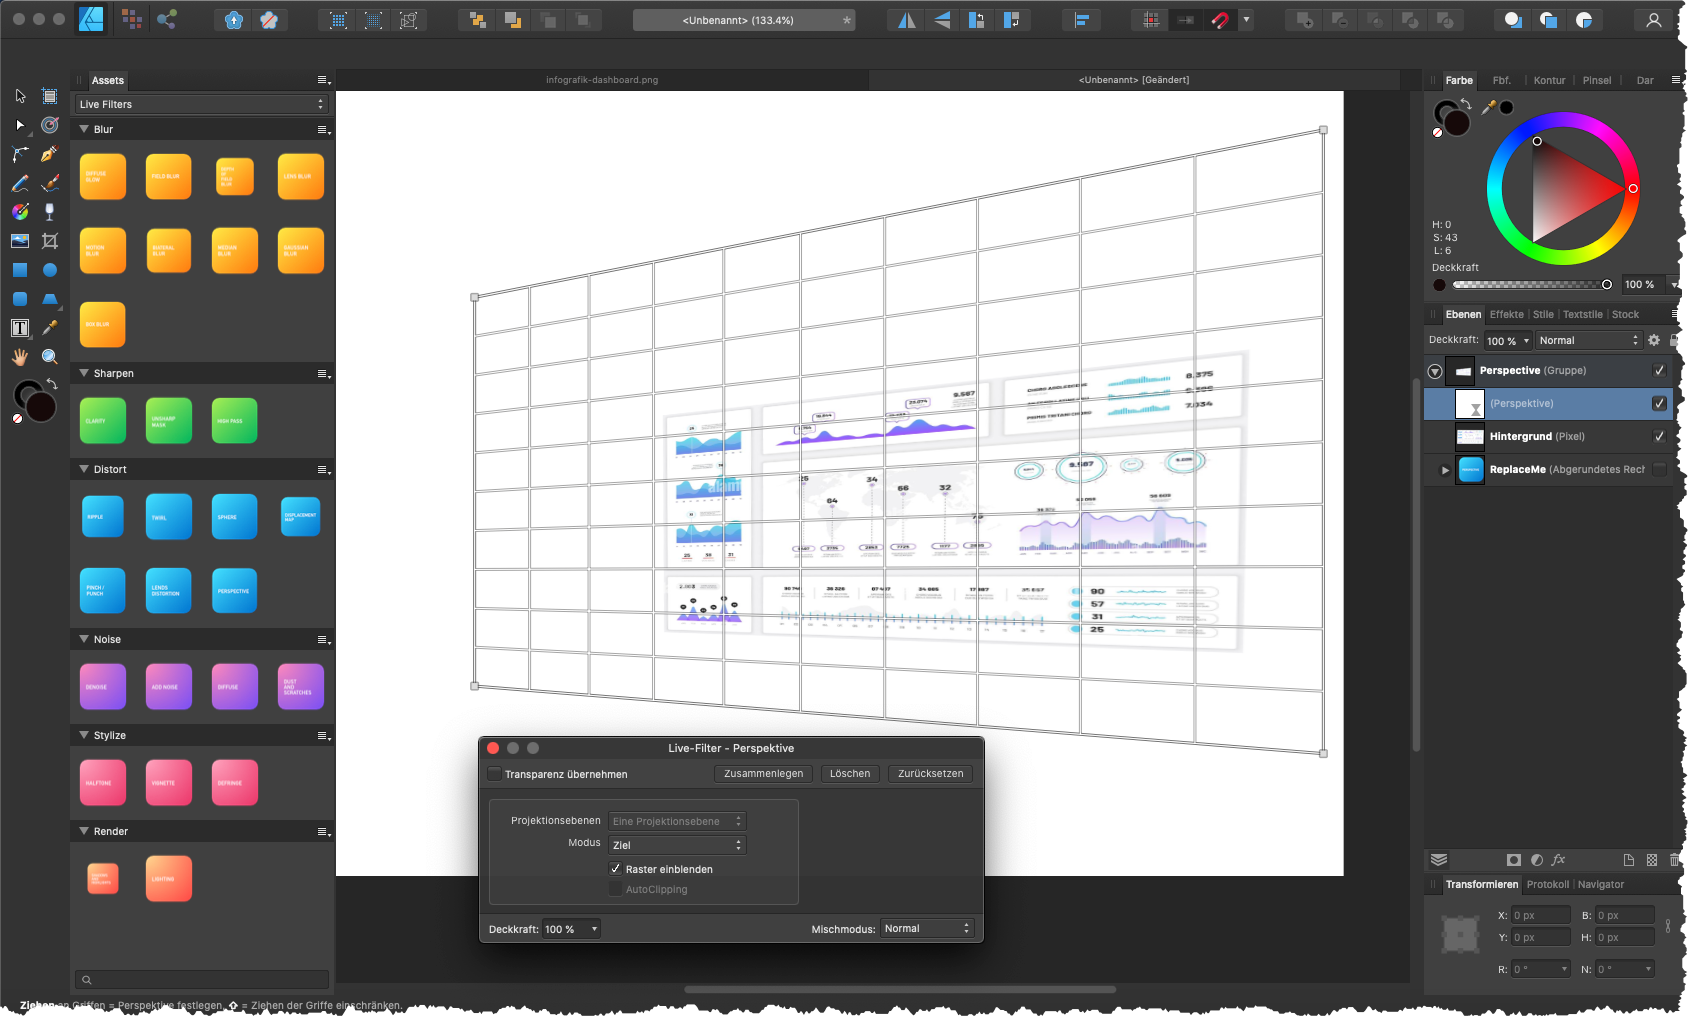1688x1016 pixels.
Task: Open the Live Filters category dropdown
Action: [202, 104]
